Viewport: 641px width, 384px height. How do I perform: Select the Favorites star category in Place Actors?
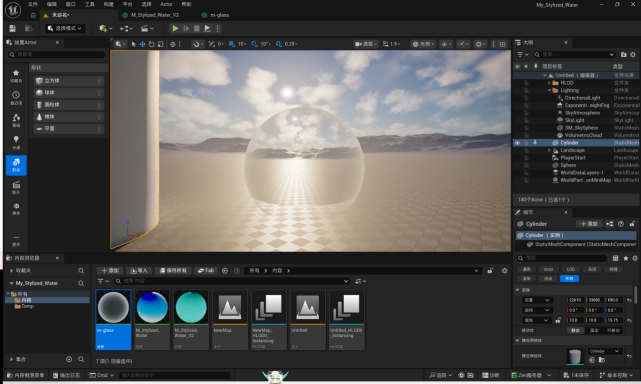16,76
